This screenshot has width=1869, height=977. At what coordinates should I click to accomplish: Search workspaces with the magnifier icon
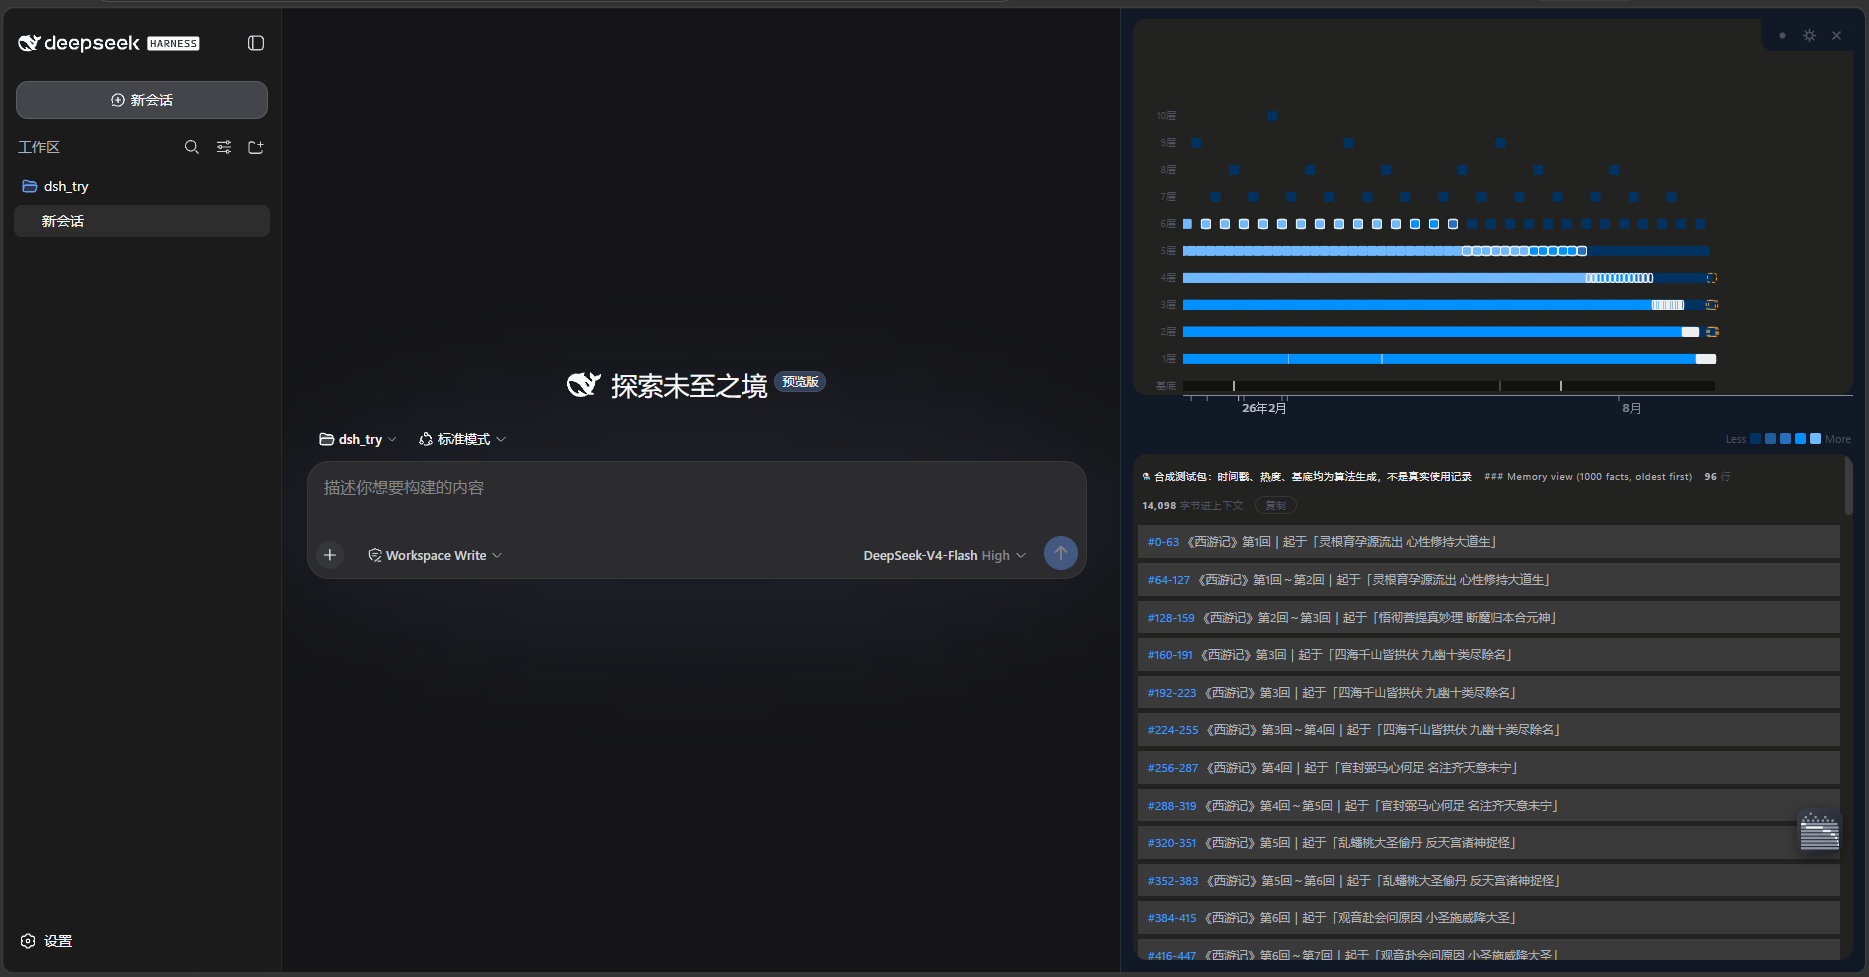tap(192, 147)
